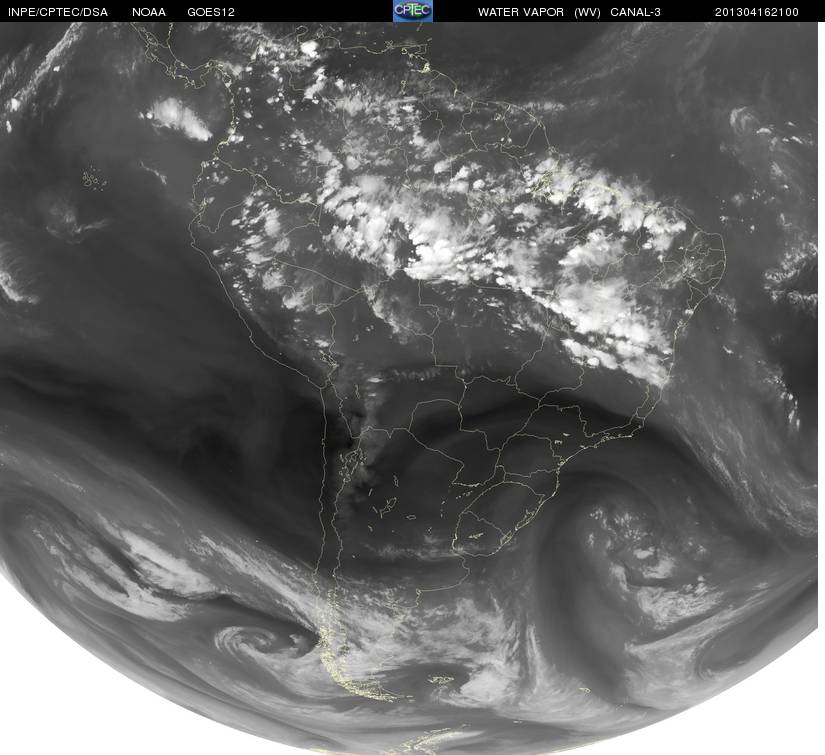Click the NOAA label in the header
This screenshot has height=755, width=825.
click(149, 12)
